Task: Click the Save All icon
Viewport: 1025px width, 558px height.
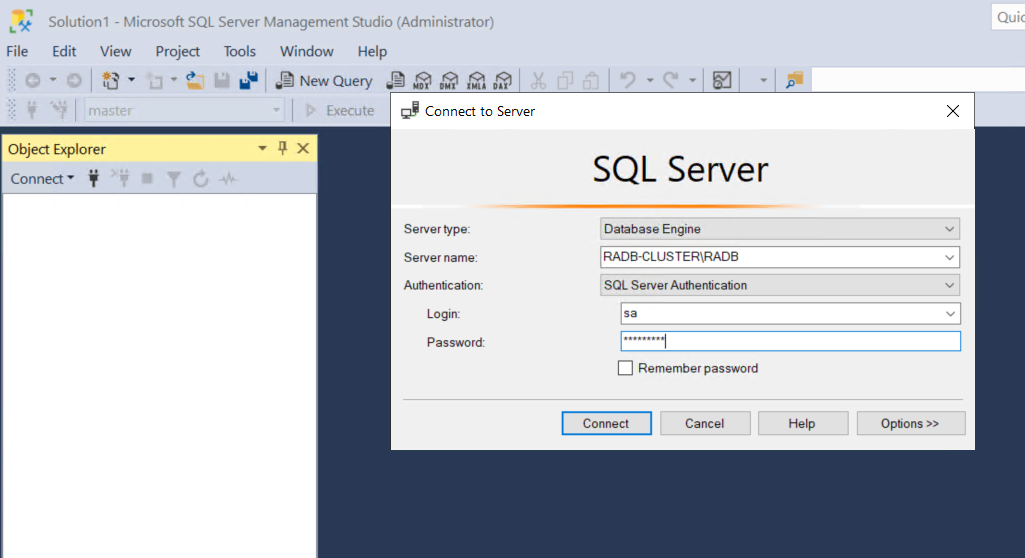Action: coord(248,80)
